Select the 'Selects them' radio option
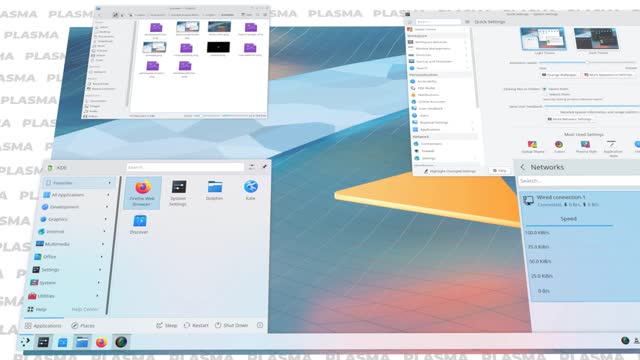Screen dimensions: 640x360 coord(545,94)
